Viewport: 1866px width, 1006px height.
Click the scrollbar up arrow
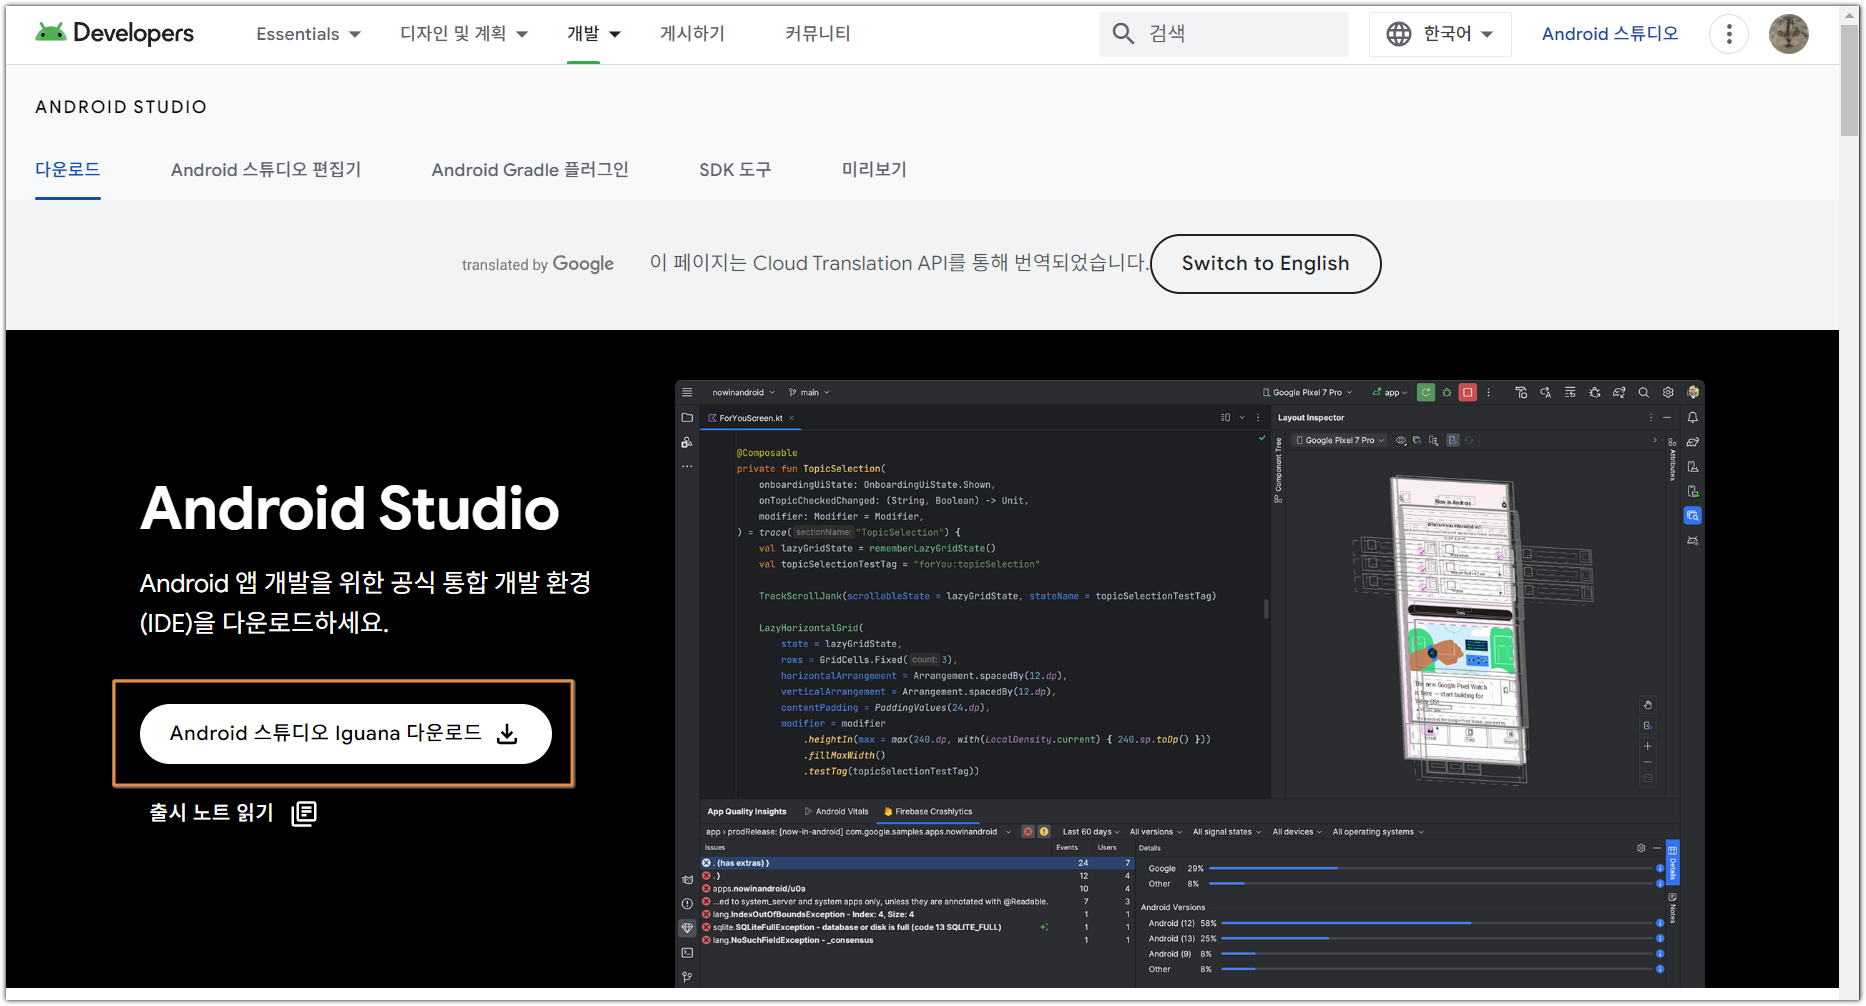pos(1850,15)
